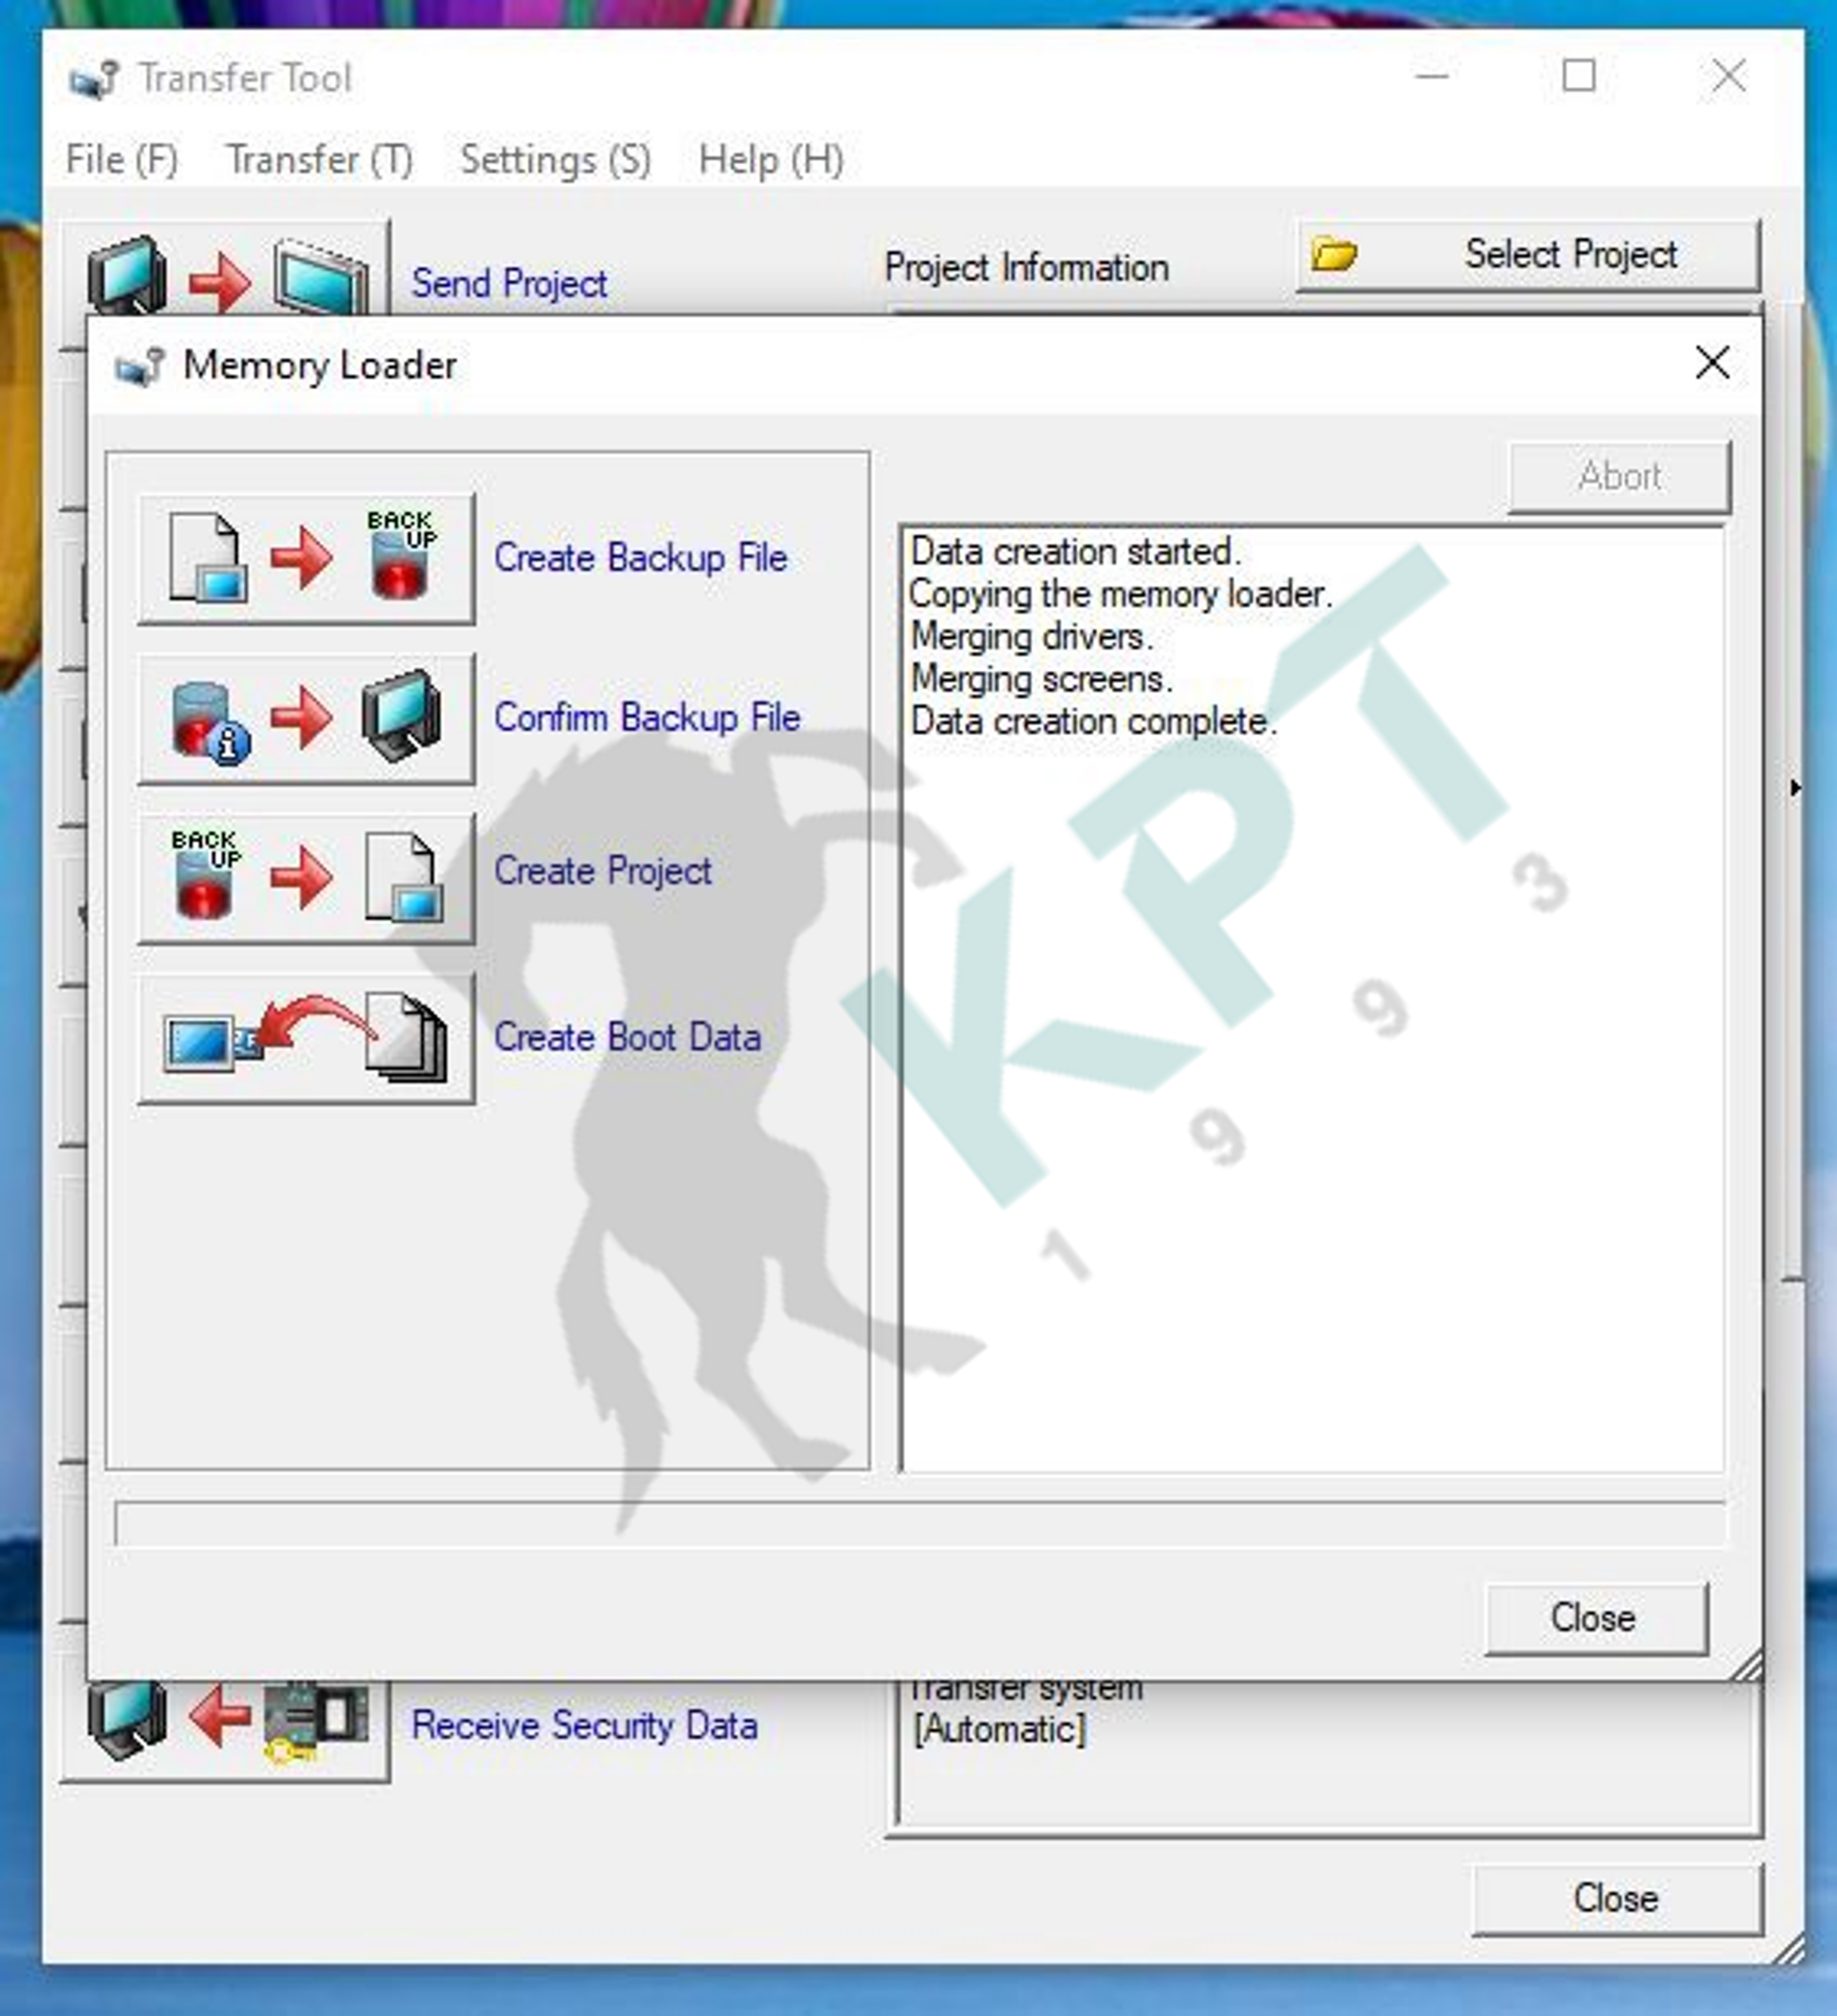
Task: Click the Confirm Backup File icon button
Action: [x=306, y=718]
